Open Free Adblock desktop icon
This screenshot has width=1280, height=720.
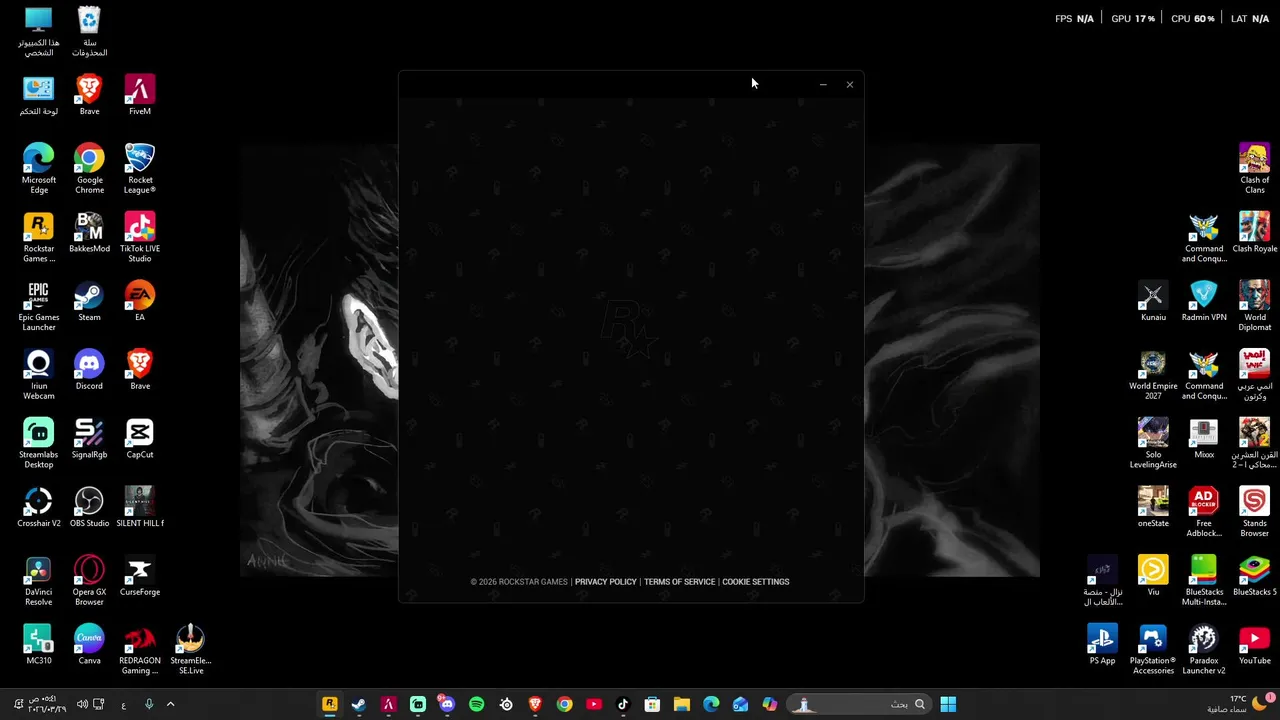pos(1204,512)
